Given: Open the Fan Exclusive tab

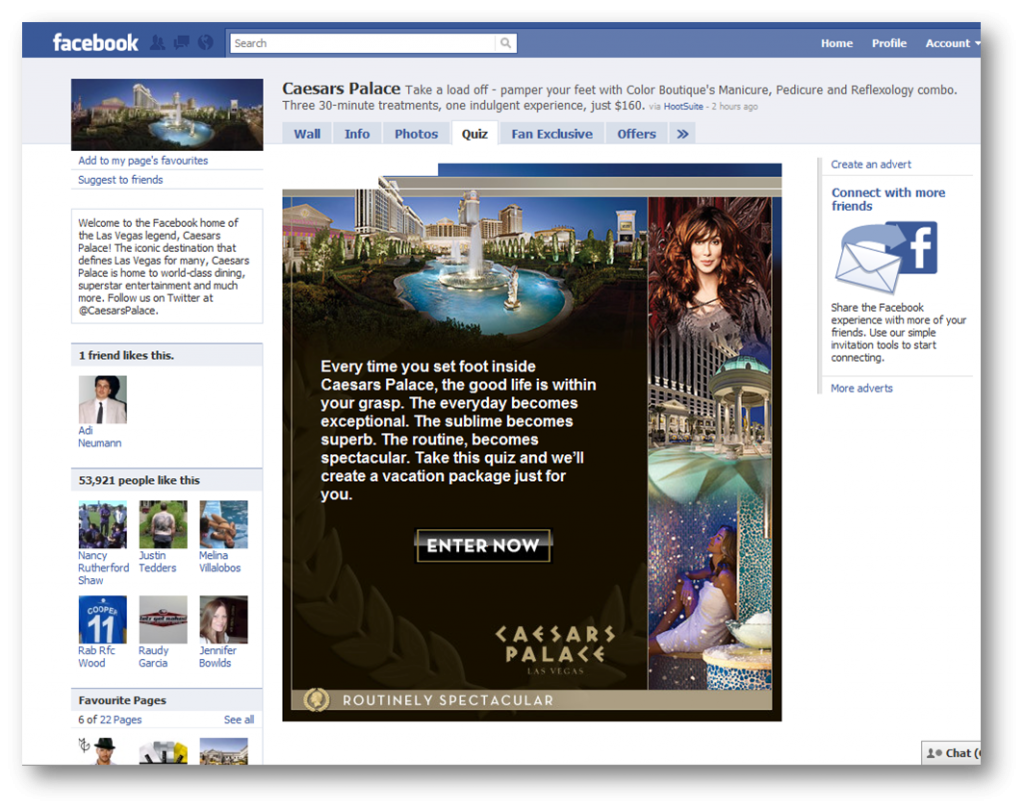Looking at the screenshot, I should 552,134.
